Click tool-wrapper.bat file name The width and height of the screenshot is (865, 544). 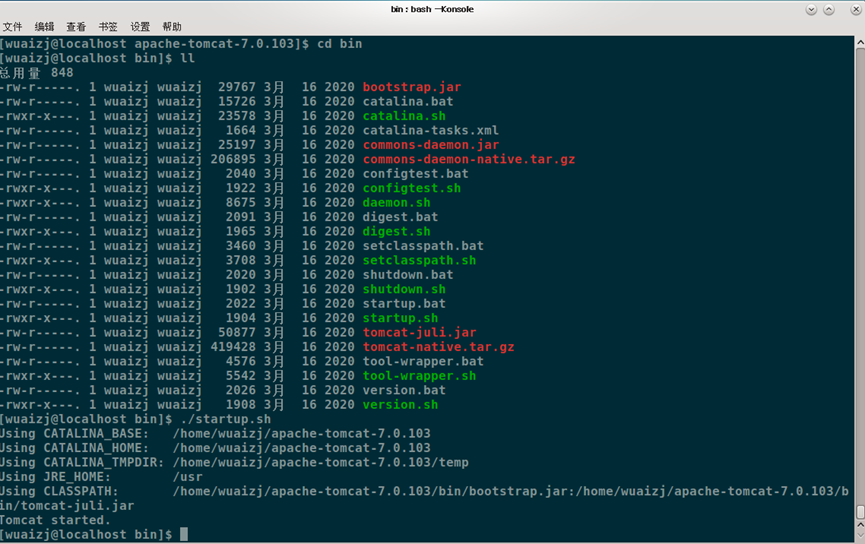(x=423, y=361)
